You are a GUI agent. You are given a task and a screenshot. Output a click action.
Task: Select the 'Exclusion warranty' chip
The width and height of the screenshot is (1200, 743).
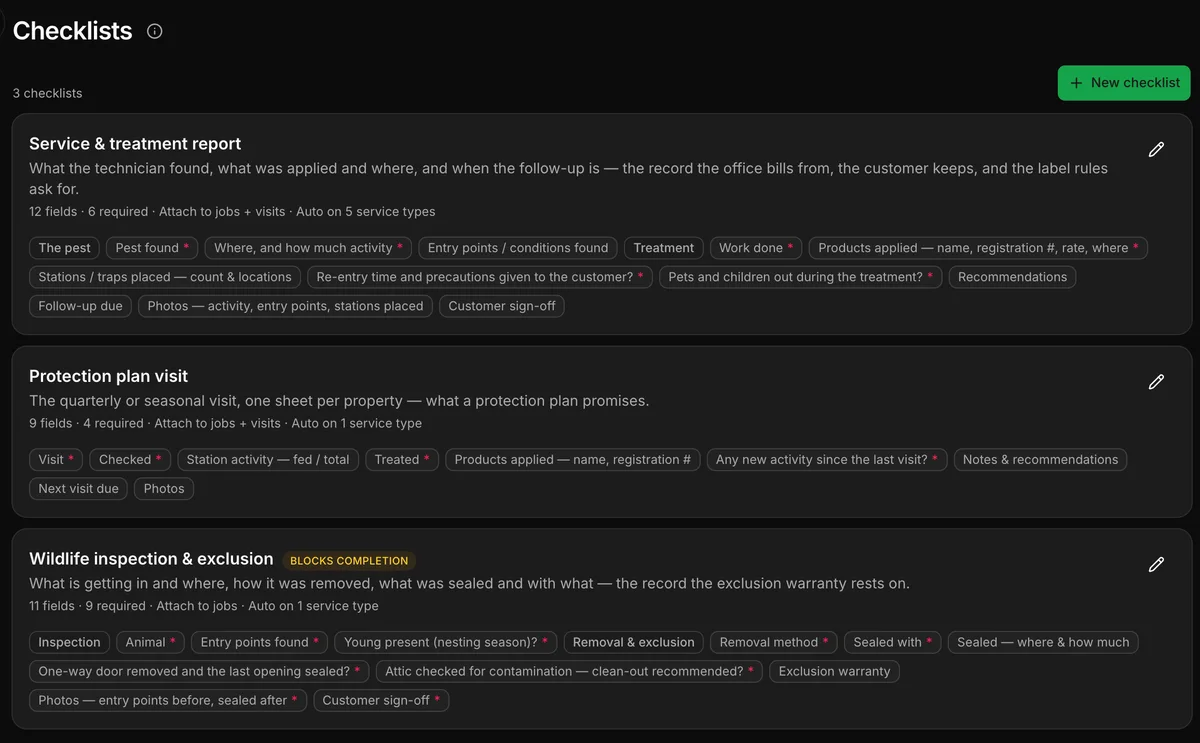(834, 671)
